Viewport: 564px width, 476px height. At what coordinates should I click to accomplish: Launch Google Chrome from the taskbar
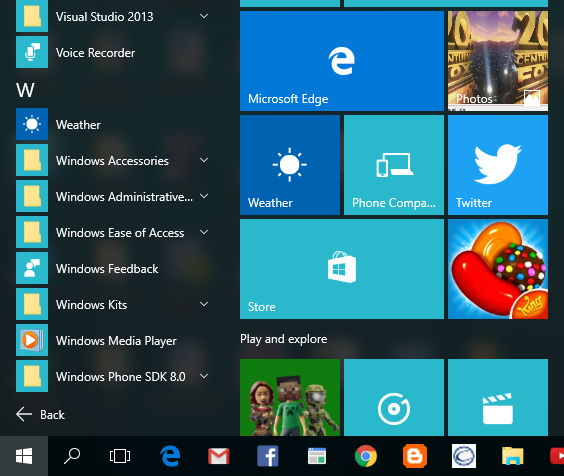pos(366,456)
